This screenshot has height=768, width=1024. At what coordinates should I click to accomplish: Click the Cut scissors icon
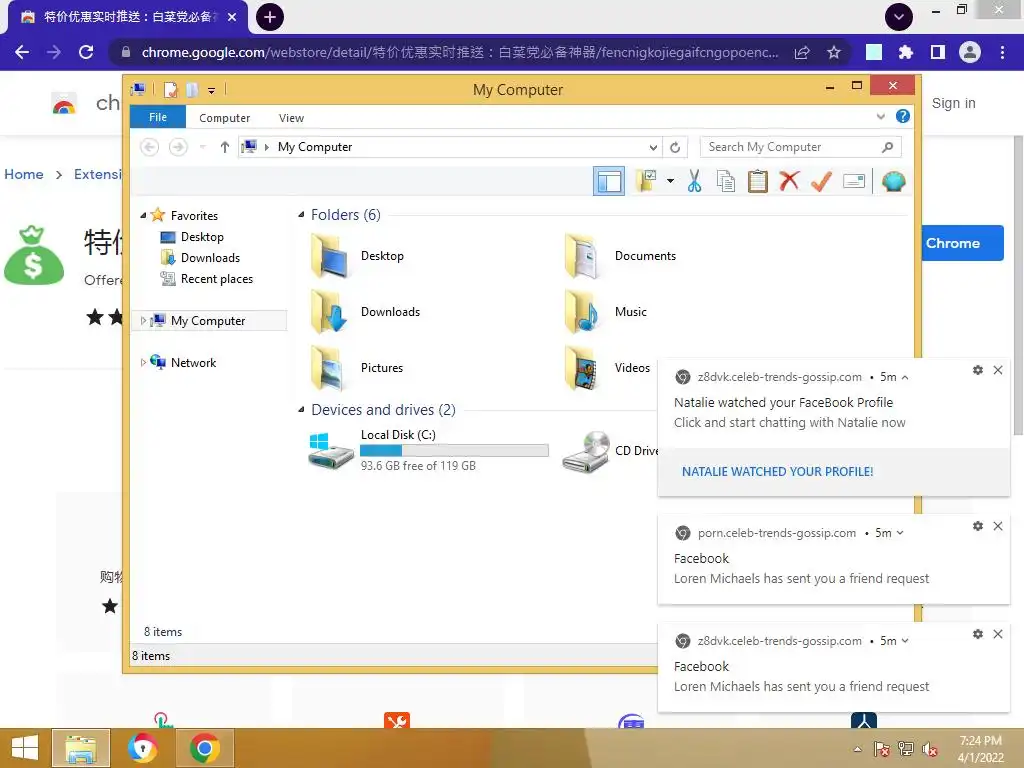694,181
